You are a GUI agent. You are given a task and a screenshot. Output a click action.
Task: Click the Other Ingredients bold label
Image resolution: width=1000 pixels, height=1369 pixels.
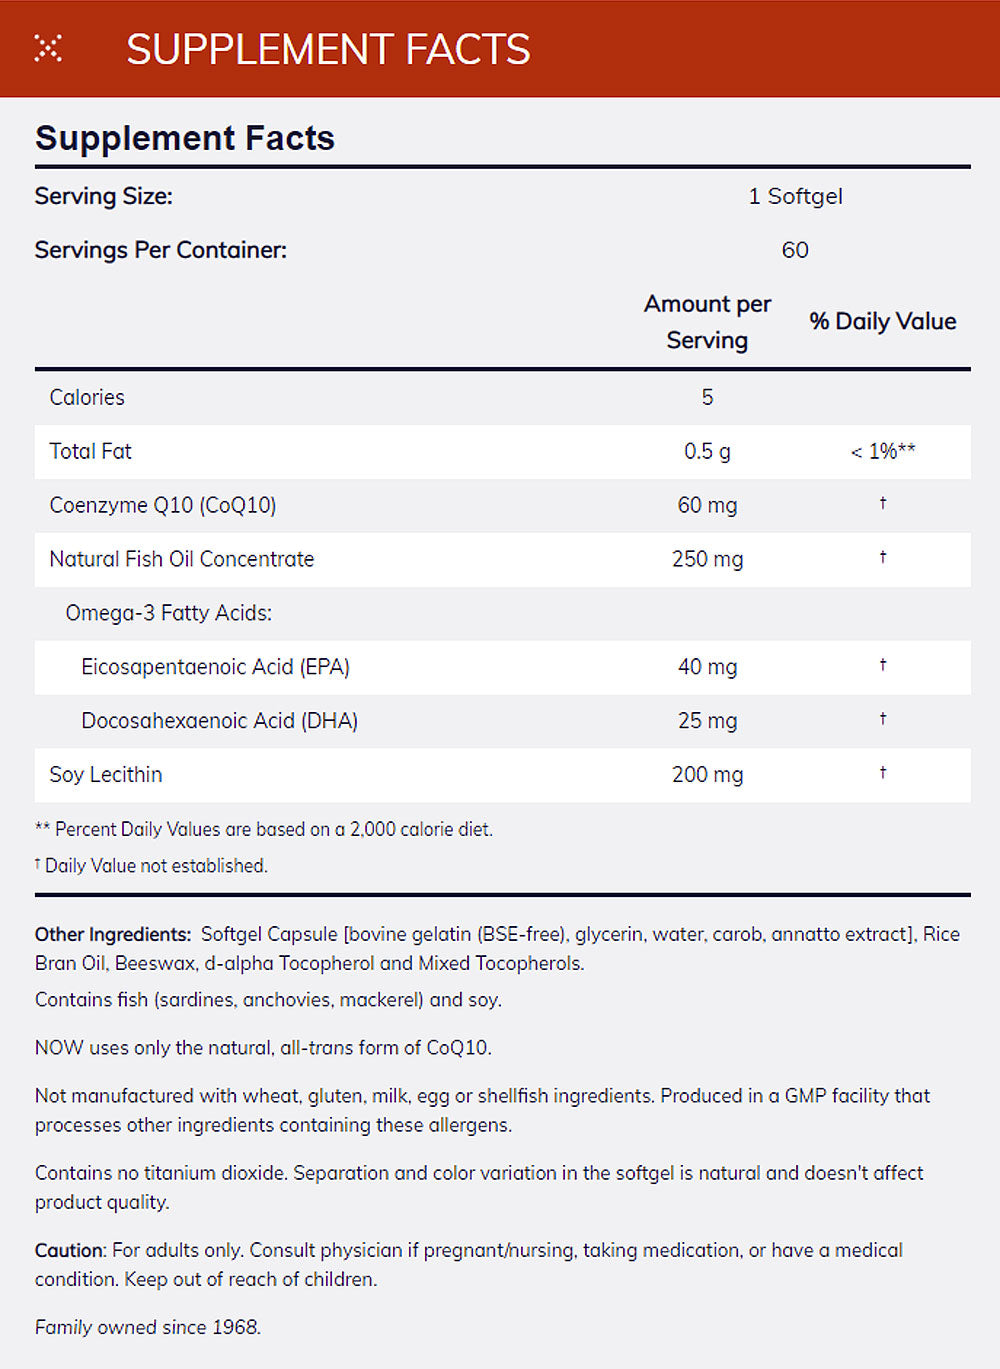pyautogui.click(x=113, y=934)
